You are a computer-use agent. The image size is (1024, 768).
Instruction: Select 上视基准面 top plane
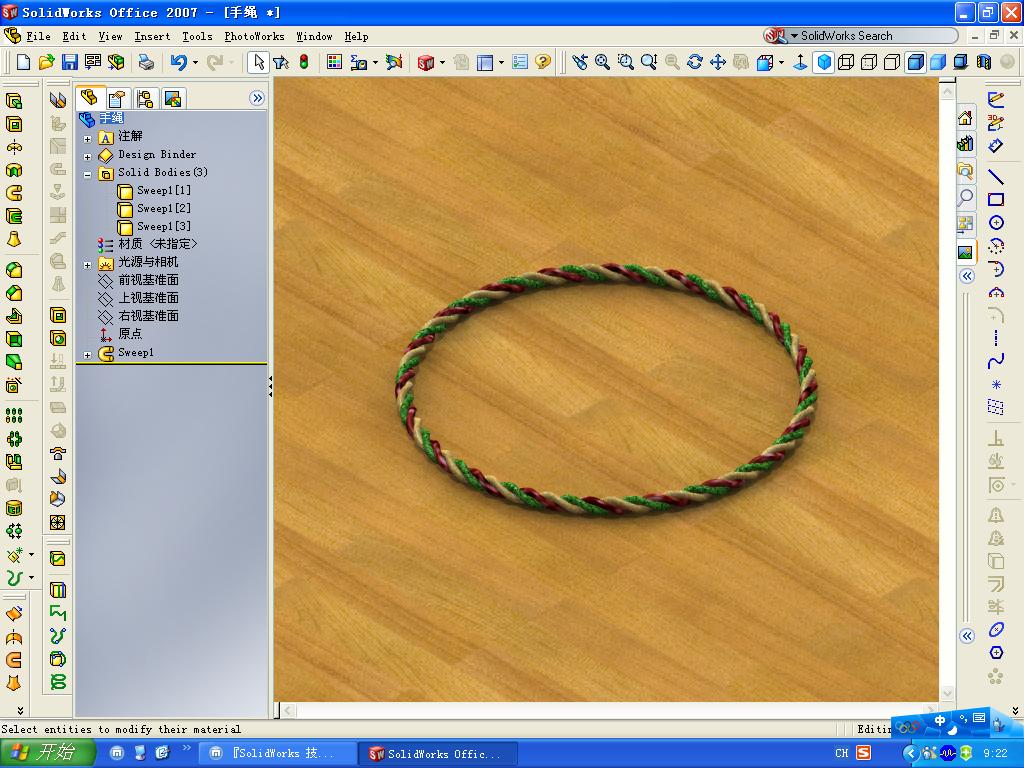(138, 298)
